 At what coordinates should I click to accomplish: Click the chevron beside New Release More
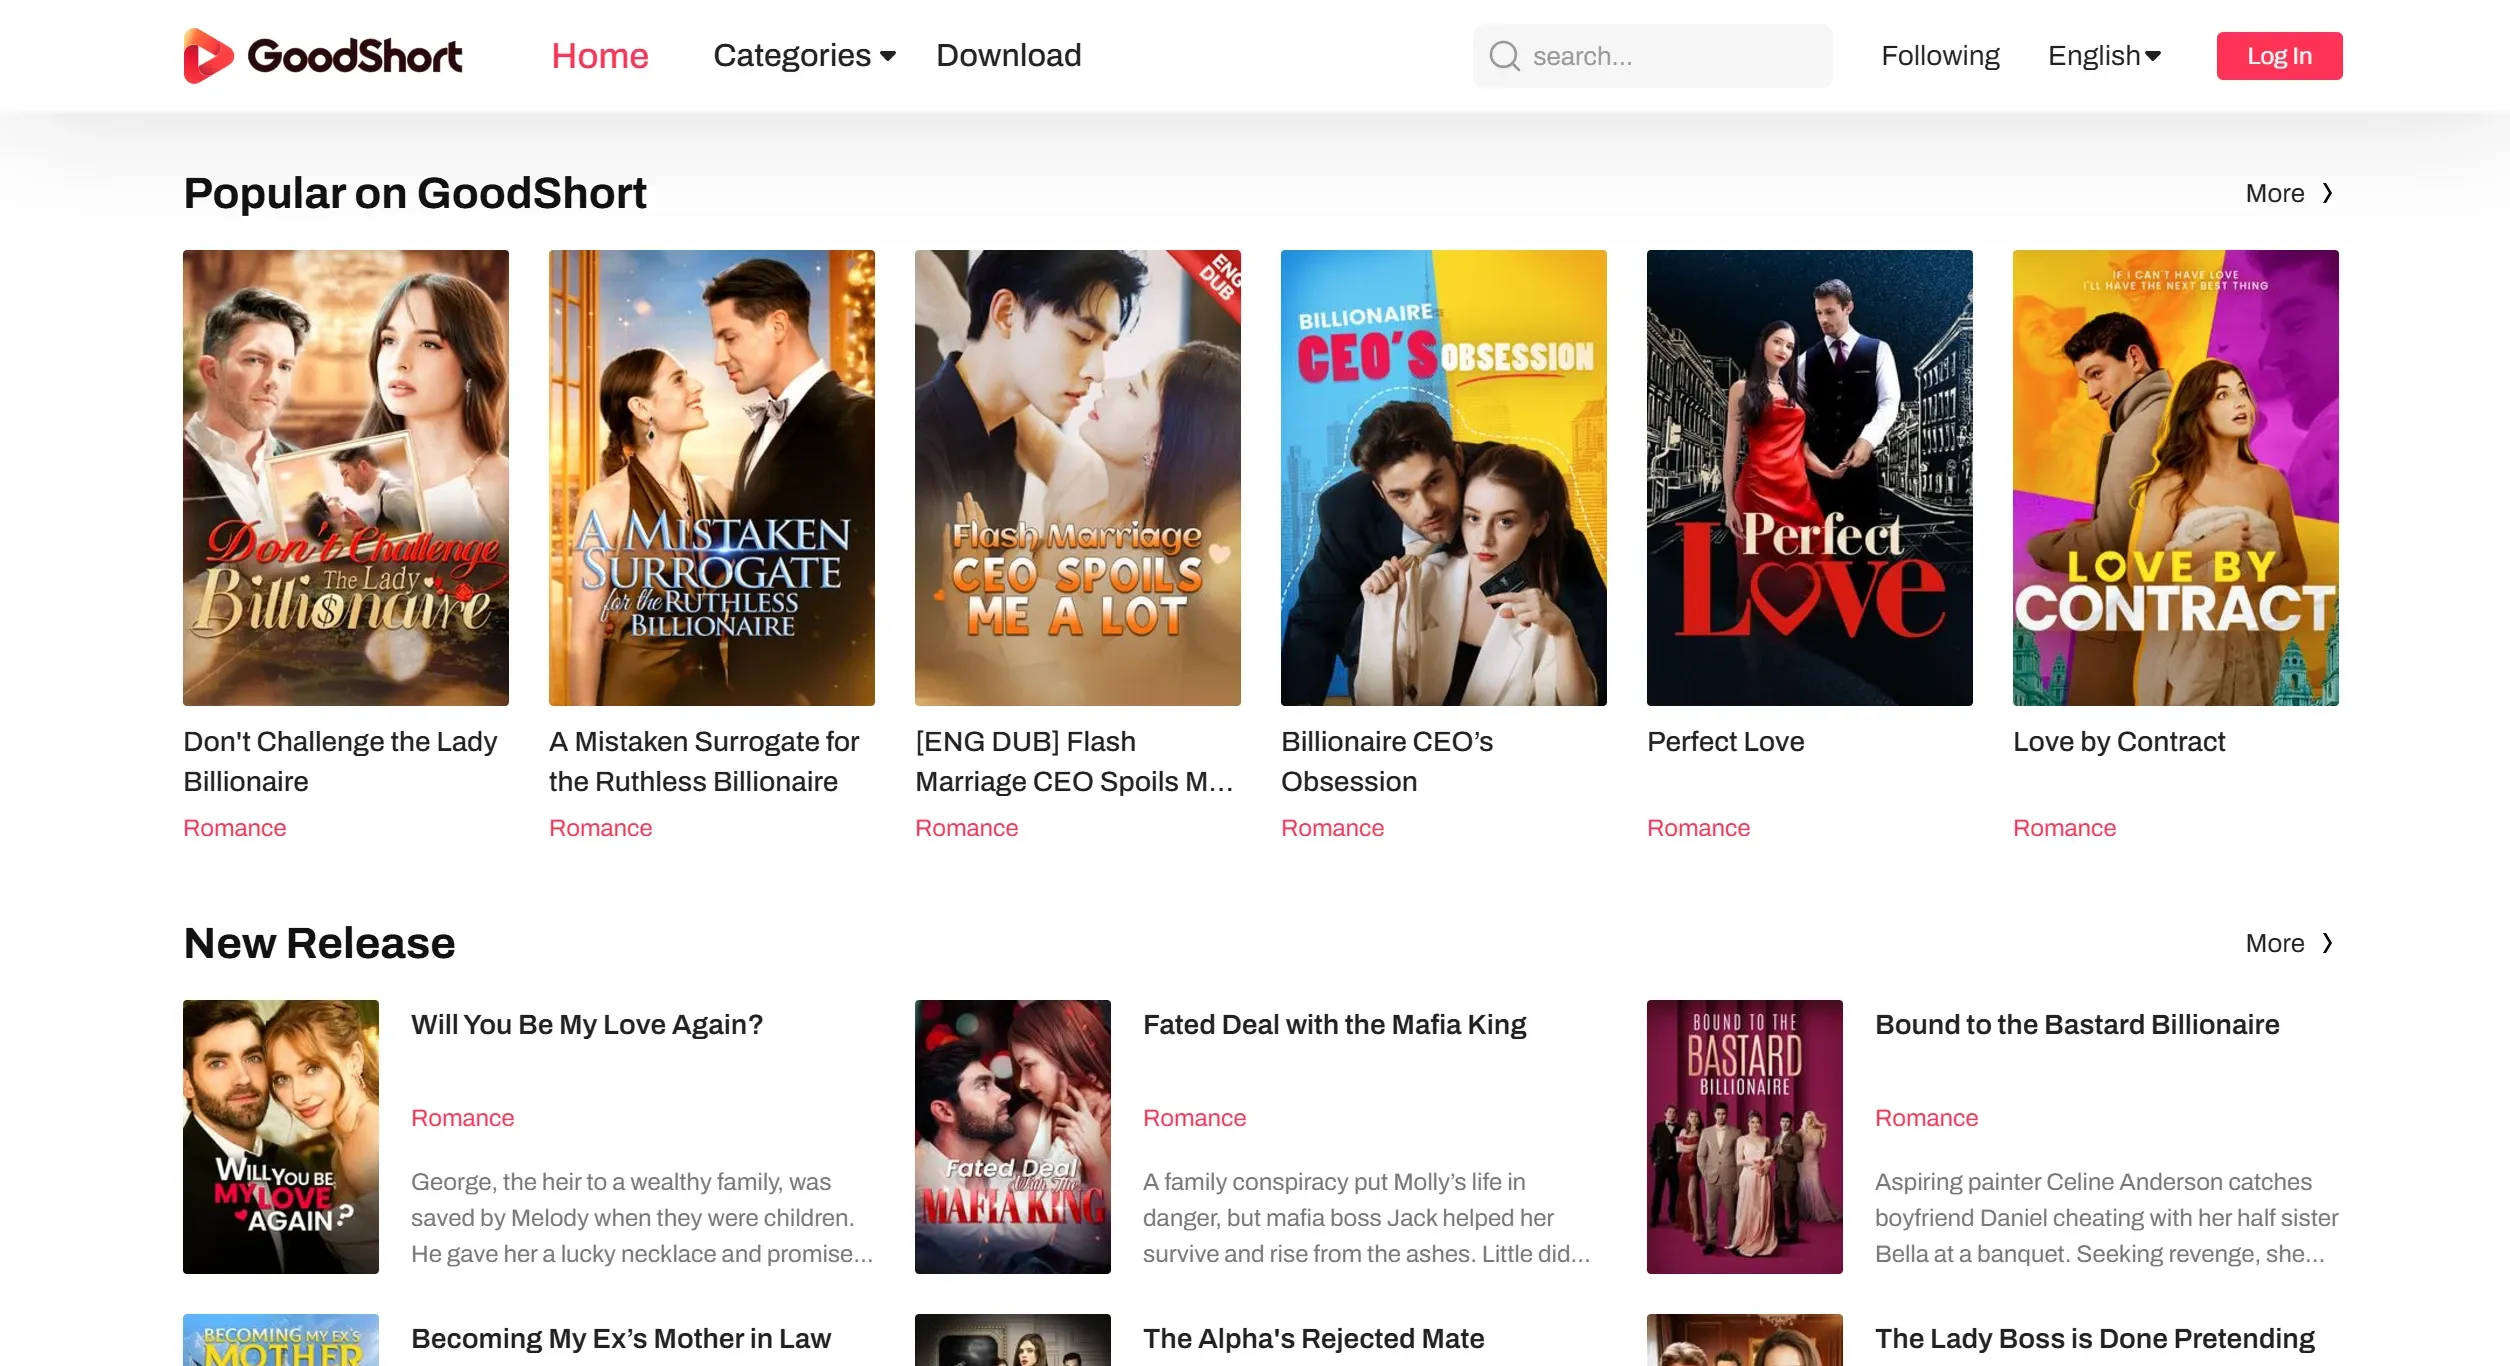[x=2327, y=943]
